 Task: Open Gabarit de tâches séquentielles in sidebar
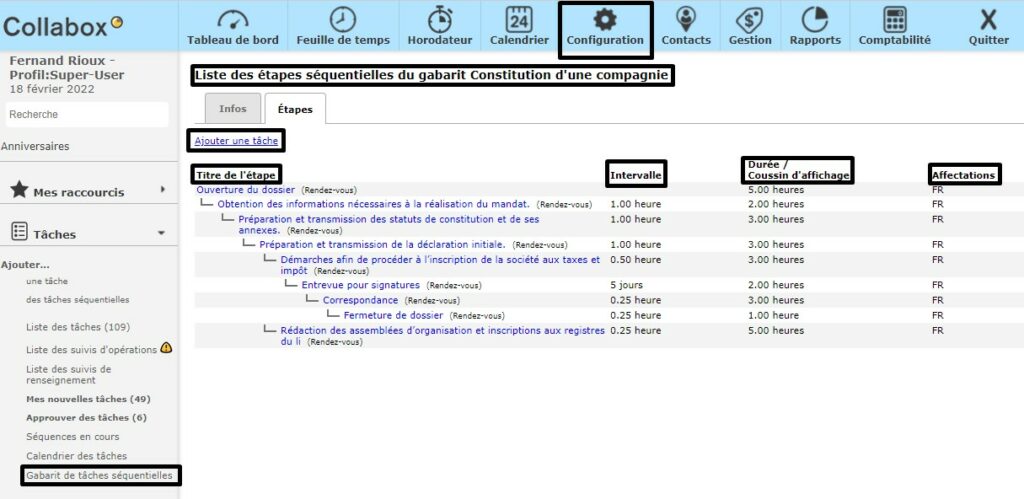point(99,476)
